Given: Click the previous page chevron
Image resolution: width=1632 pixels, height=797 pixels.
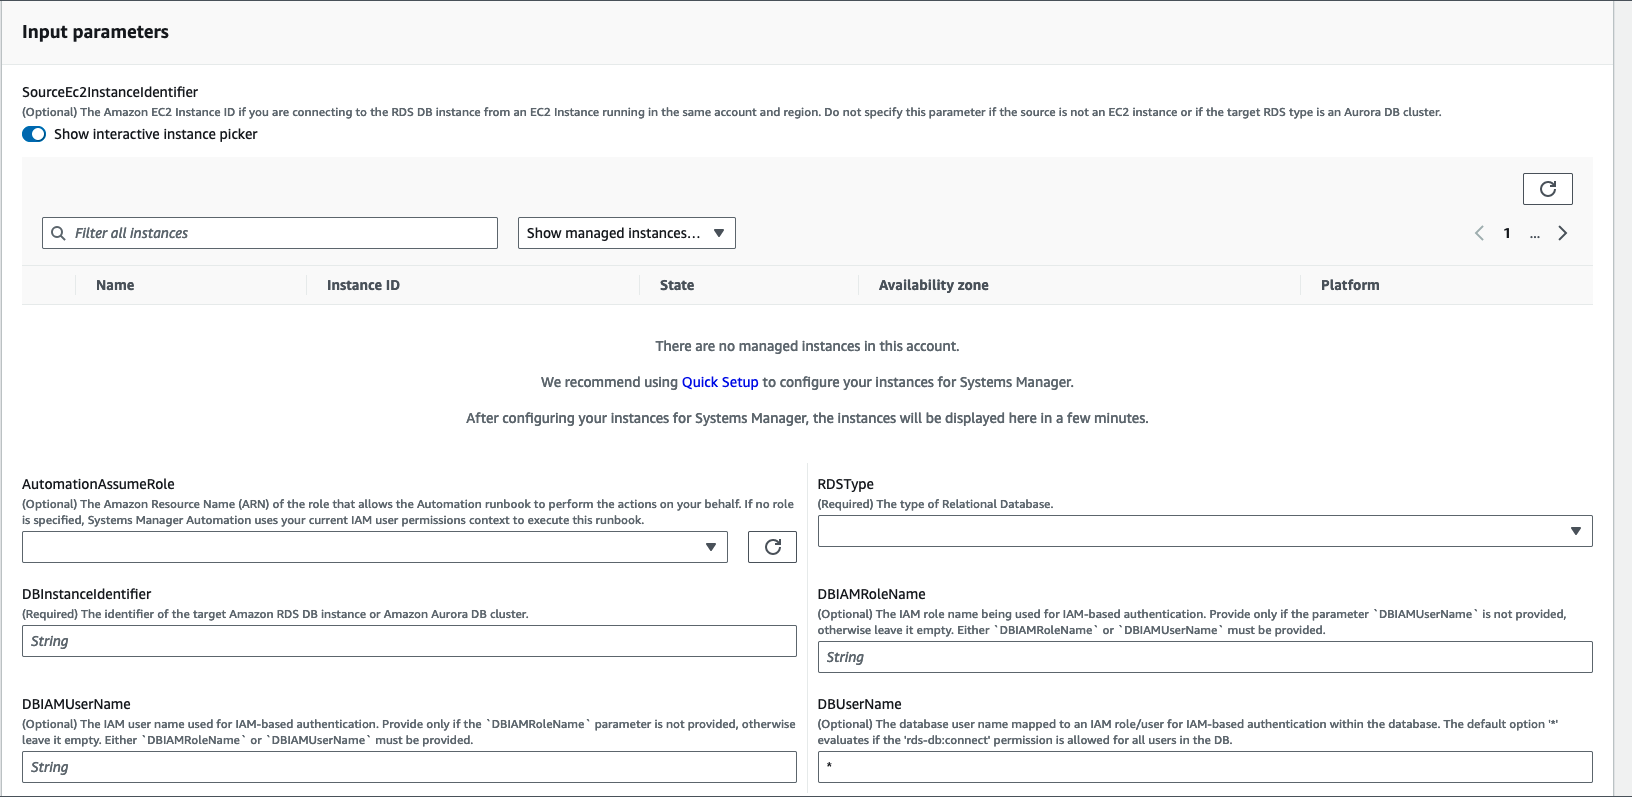Looking at the screenshot, I should 1479,232.
